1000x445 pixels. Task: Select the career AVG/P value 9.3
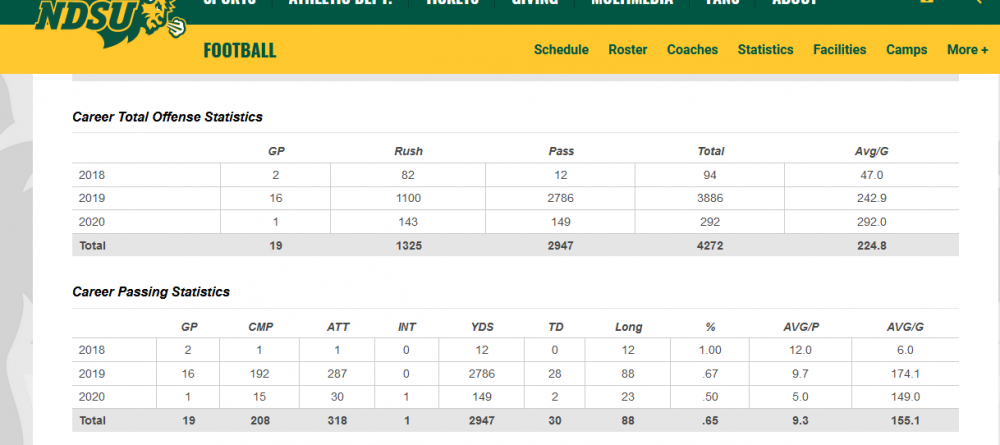pos(800,421)
